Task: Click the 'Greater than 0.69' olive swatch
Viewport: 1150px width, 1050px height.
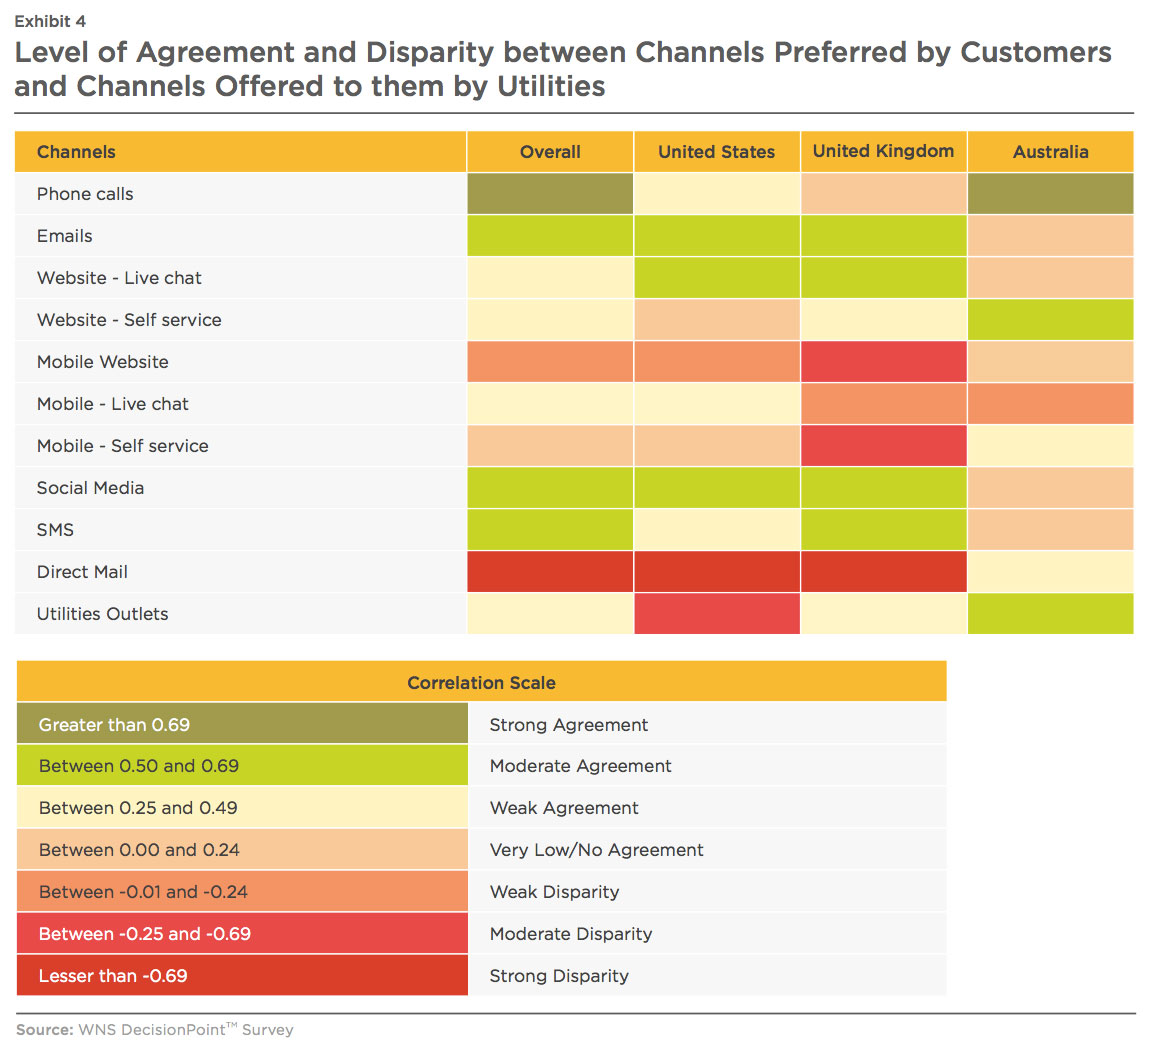Action: pos(242,724)
